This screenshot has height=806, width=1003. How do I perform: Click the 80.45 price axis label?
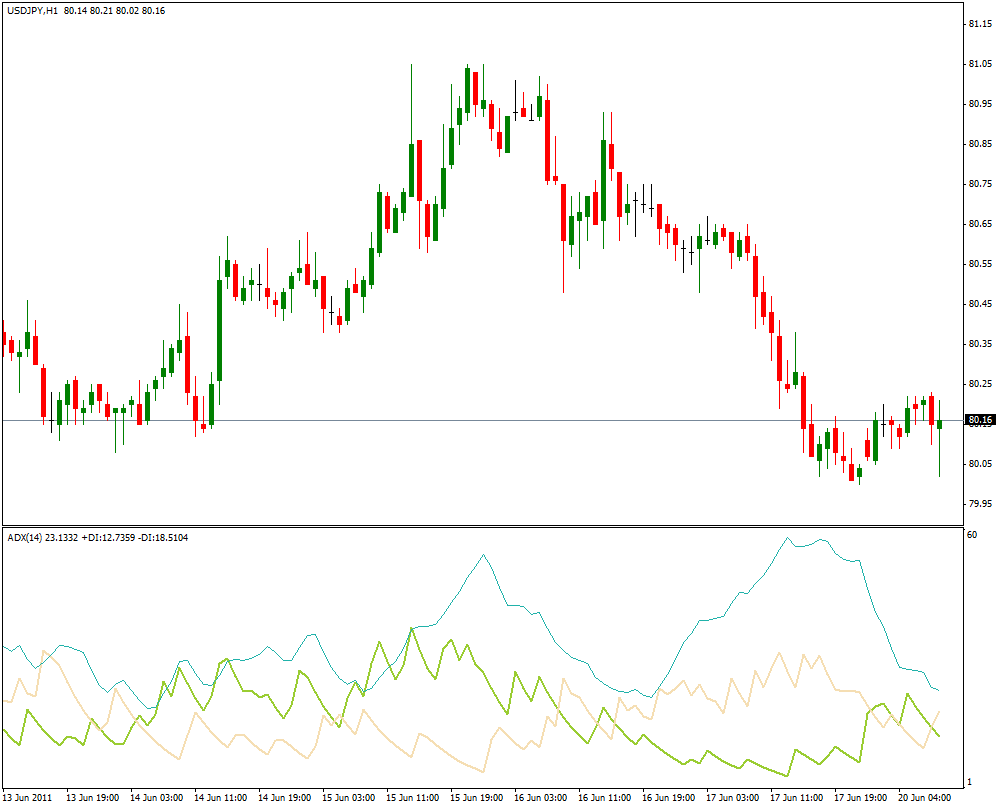(980, 304)
